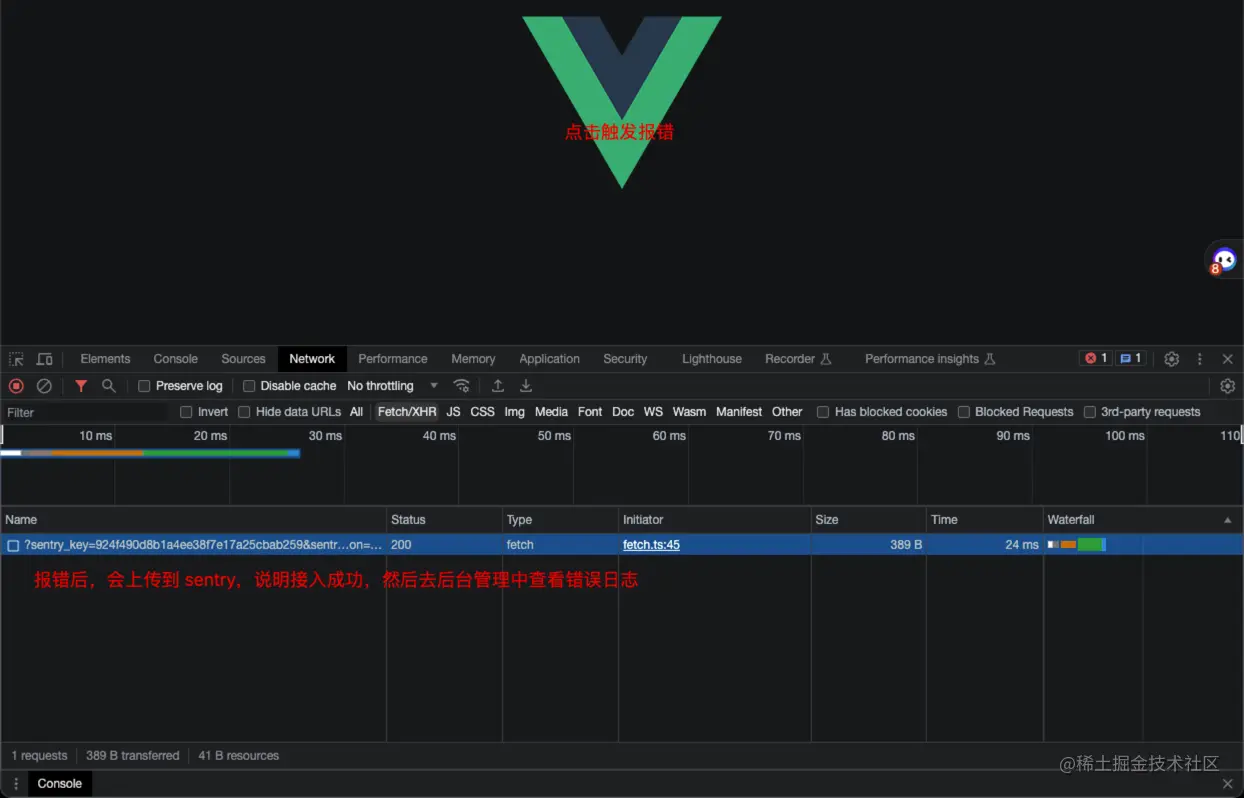Filter requests by Img

[x=515, y=412]
